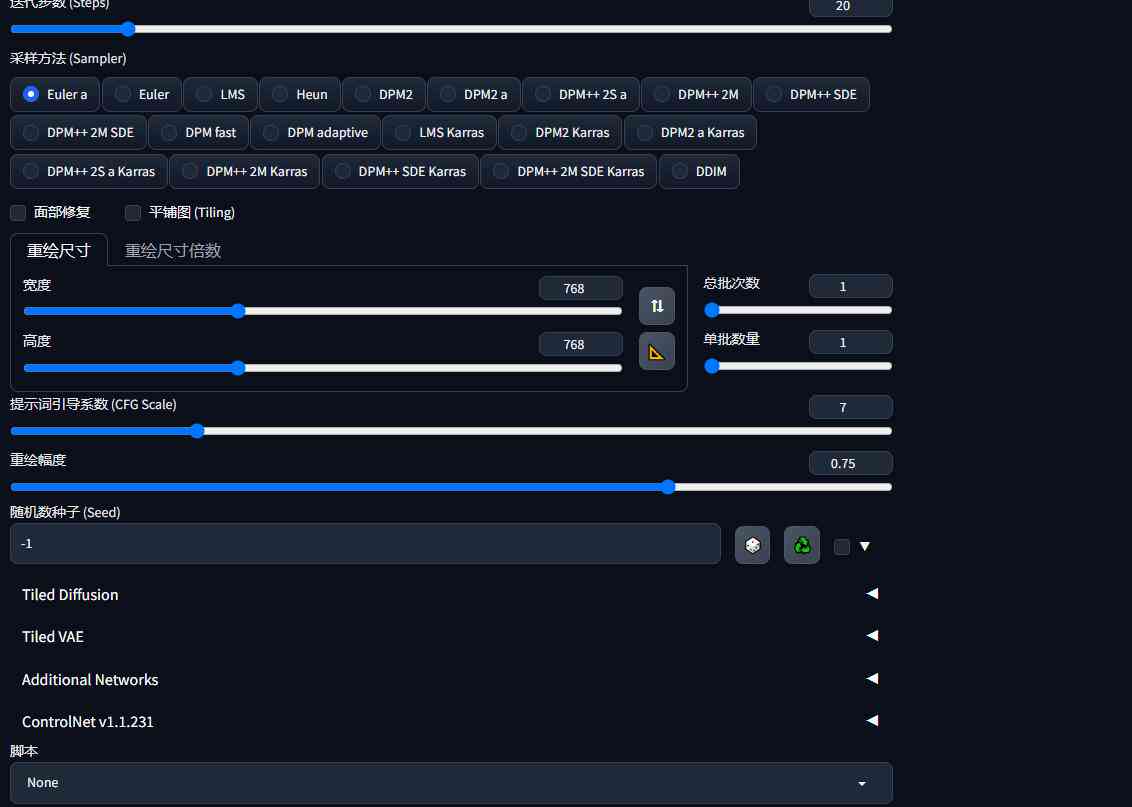Expand the Tiled VAE section
Screen dimensions: 1132x807
[x=451, y=636]
